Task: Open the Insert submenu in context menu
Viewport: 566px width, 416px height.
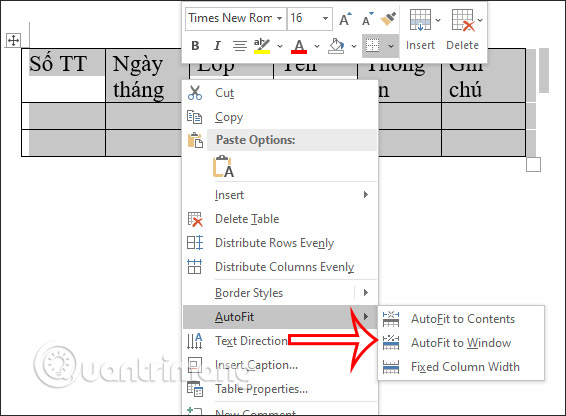Action: coord(280,195)
